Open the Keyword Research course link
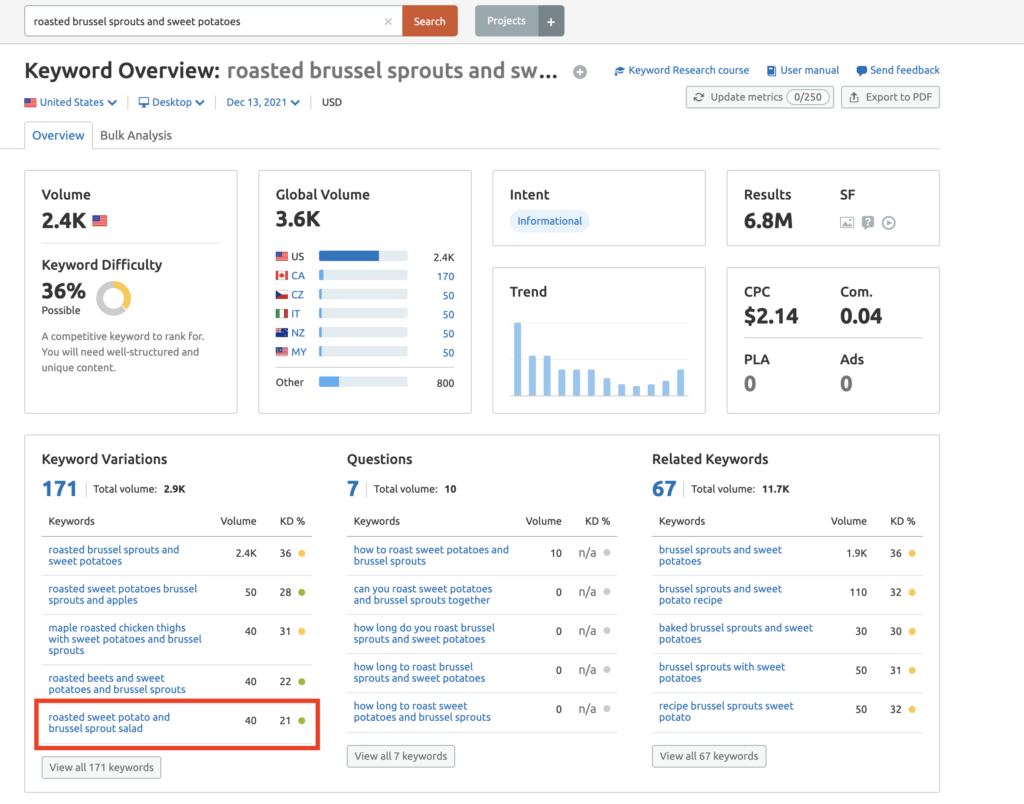The image size is (1024, 804). (682, 70)
